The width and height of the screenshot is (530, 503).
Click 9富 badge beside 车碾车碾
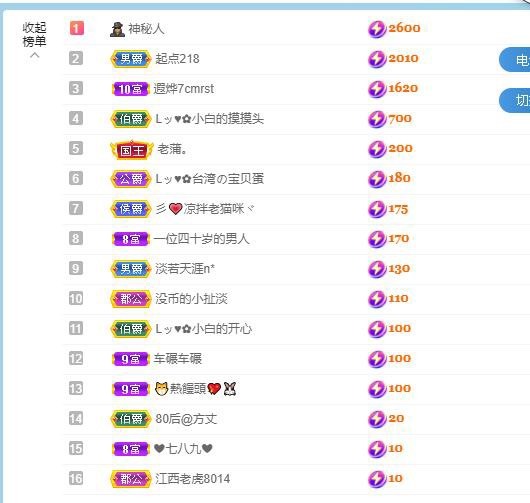pos(130,359)
